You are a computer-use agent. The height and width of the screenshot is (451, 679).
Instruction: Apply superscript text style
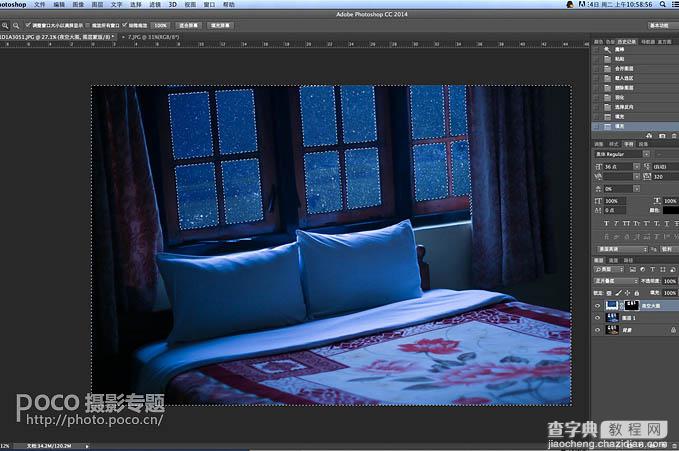pos(646,224)
